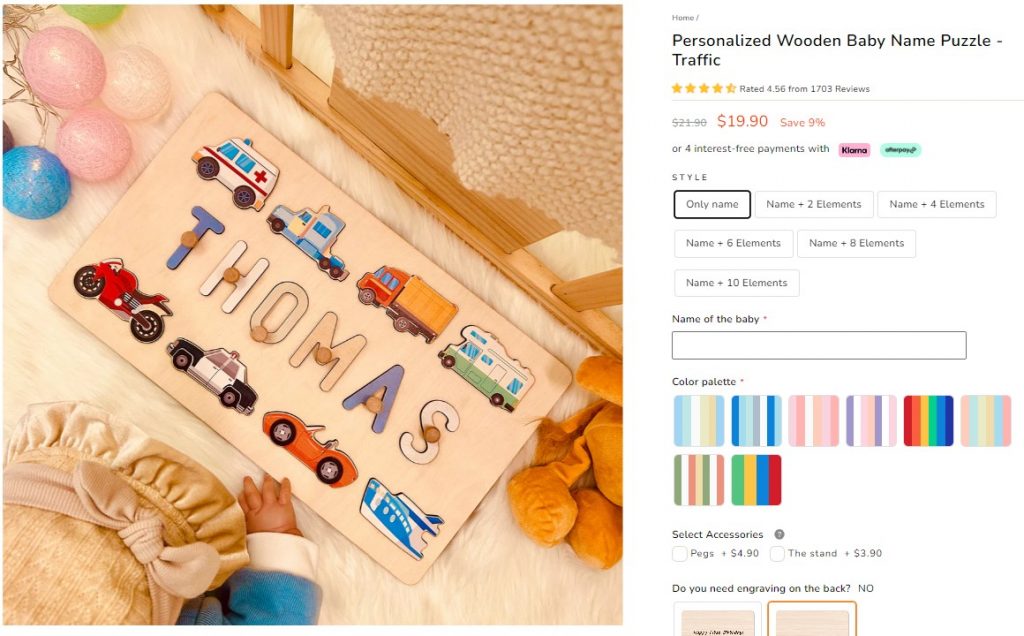The height and width of the screenshot is (636, 1024).
Task: Open the Select Accessories help question mark
Action: (779, 534)
